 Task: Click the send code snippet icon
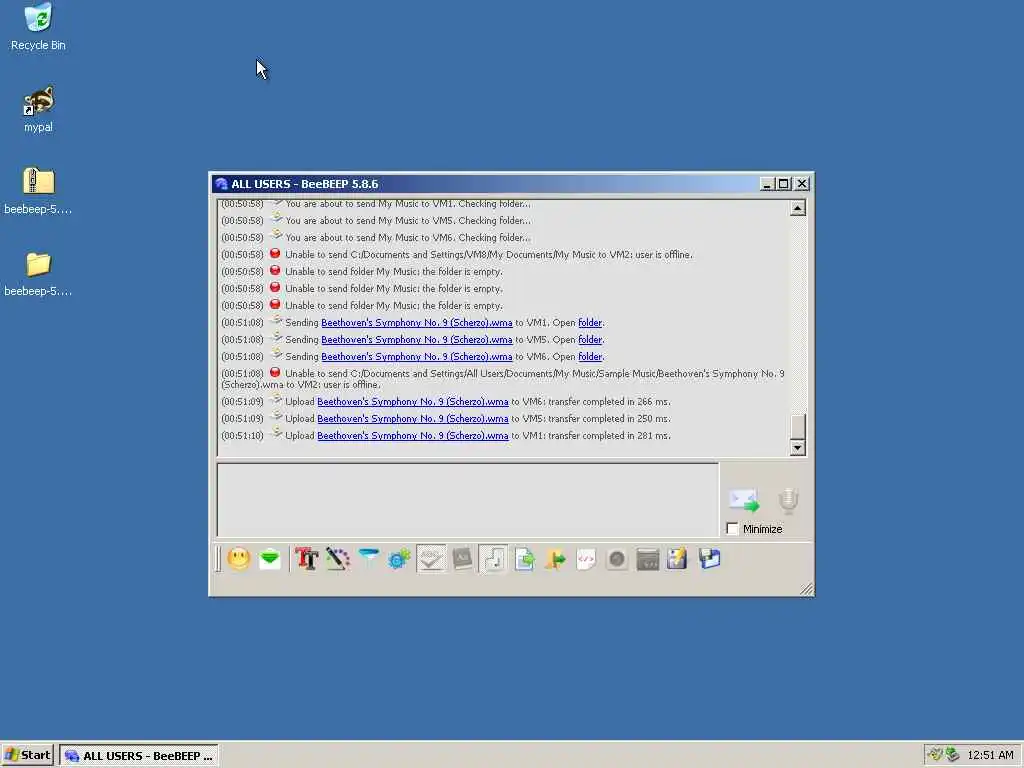pyautogui.click(x=586, y=559)
